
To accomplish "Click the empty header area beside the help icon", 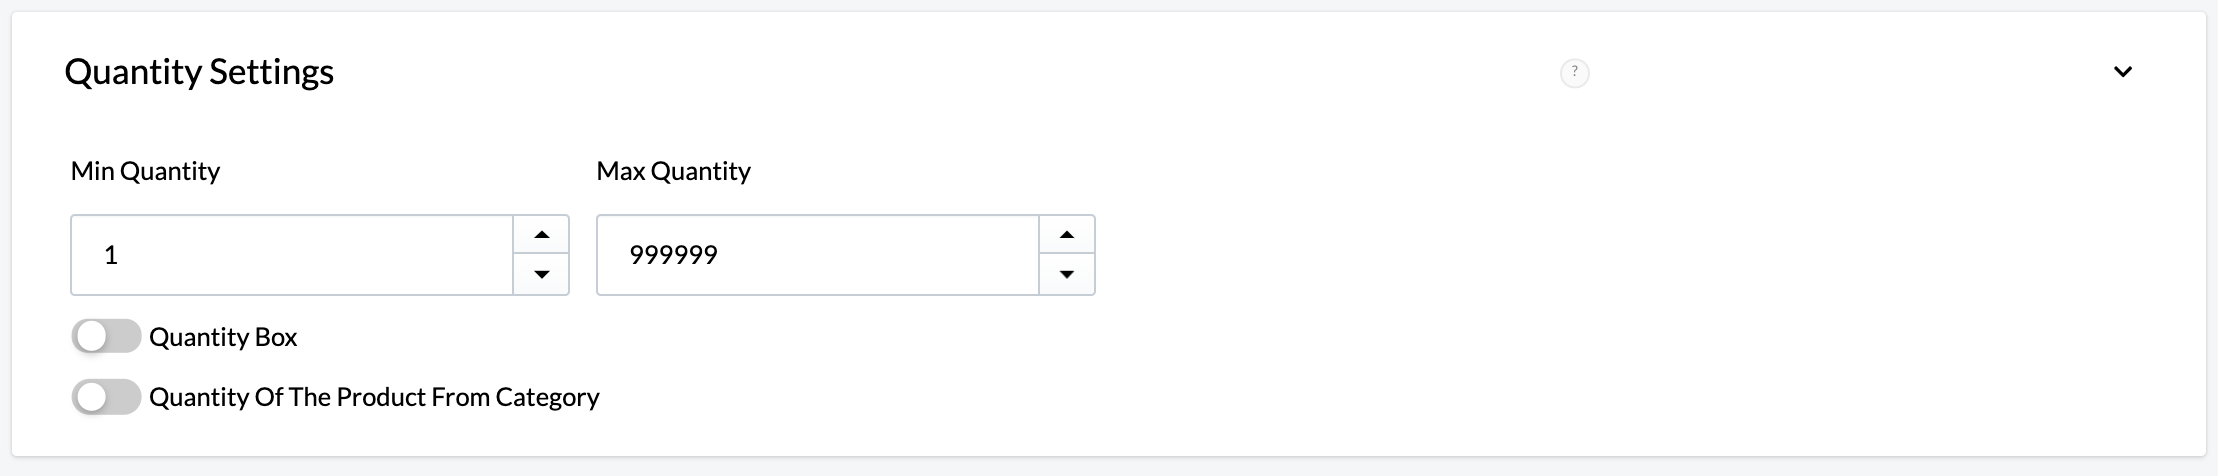I will pos(1850,72).
